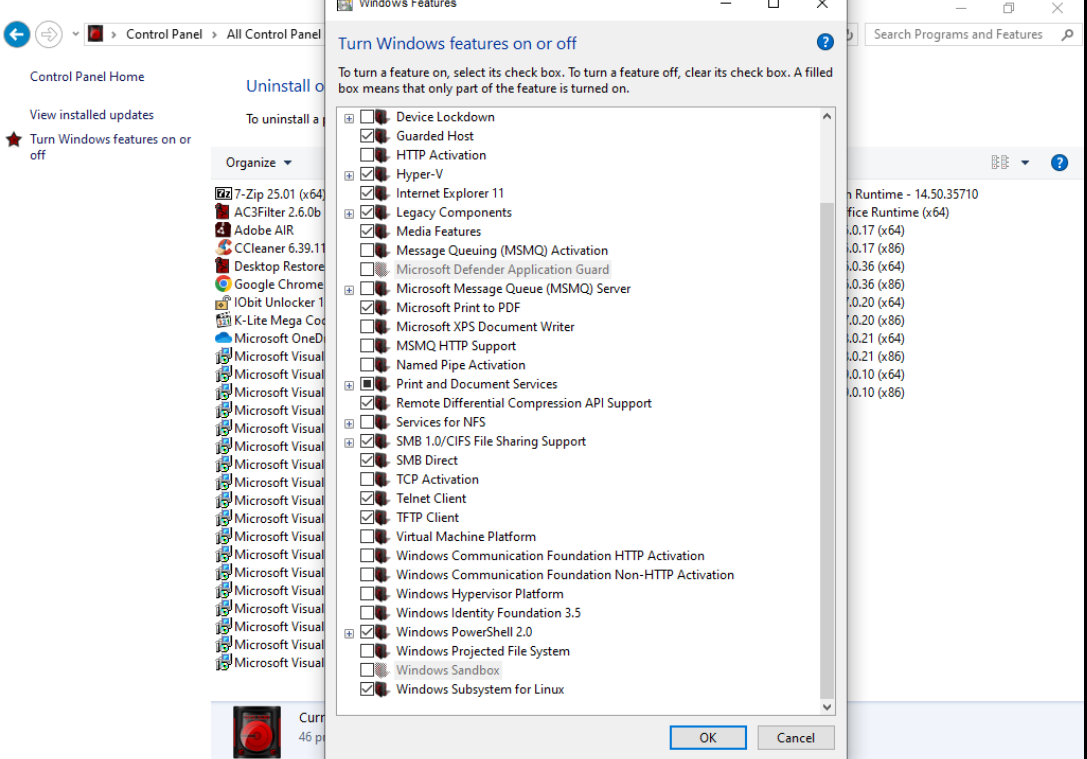Click the scroll down arrow in features list
The width and height of the screenshot is (1087, 759).
tap(826, 707)
